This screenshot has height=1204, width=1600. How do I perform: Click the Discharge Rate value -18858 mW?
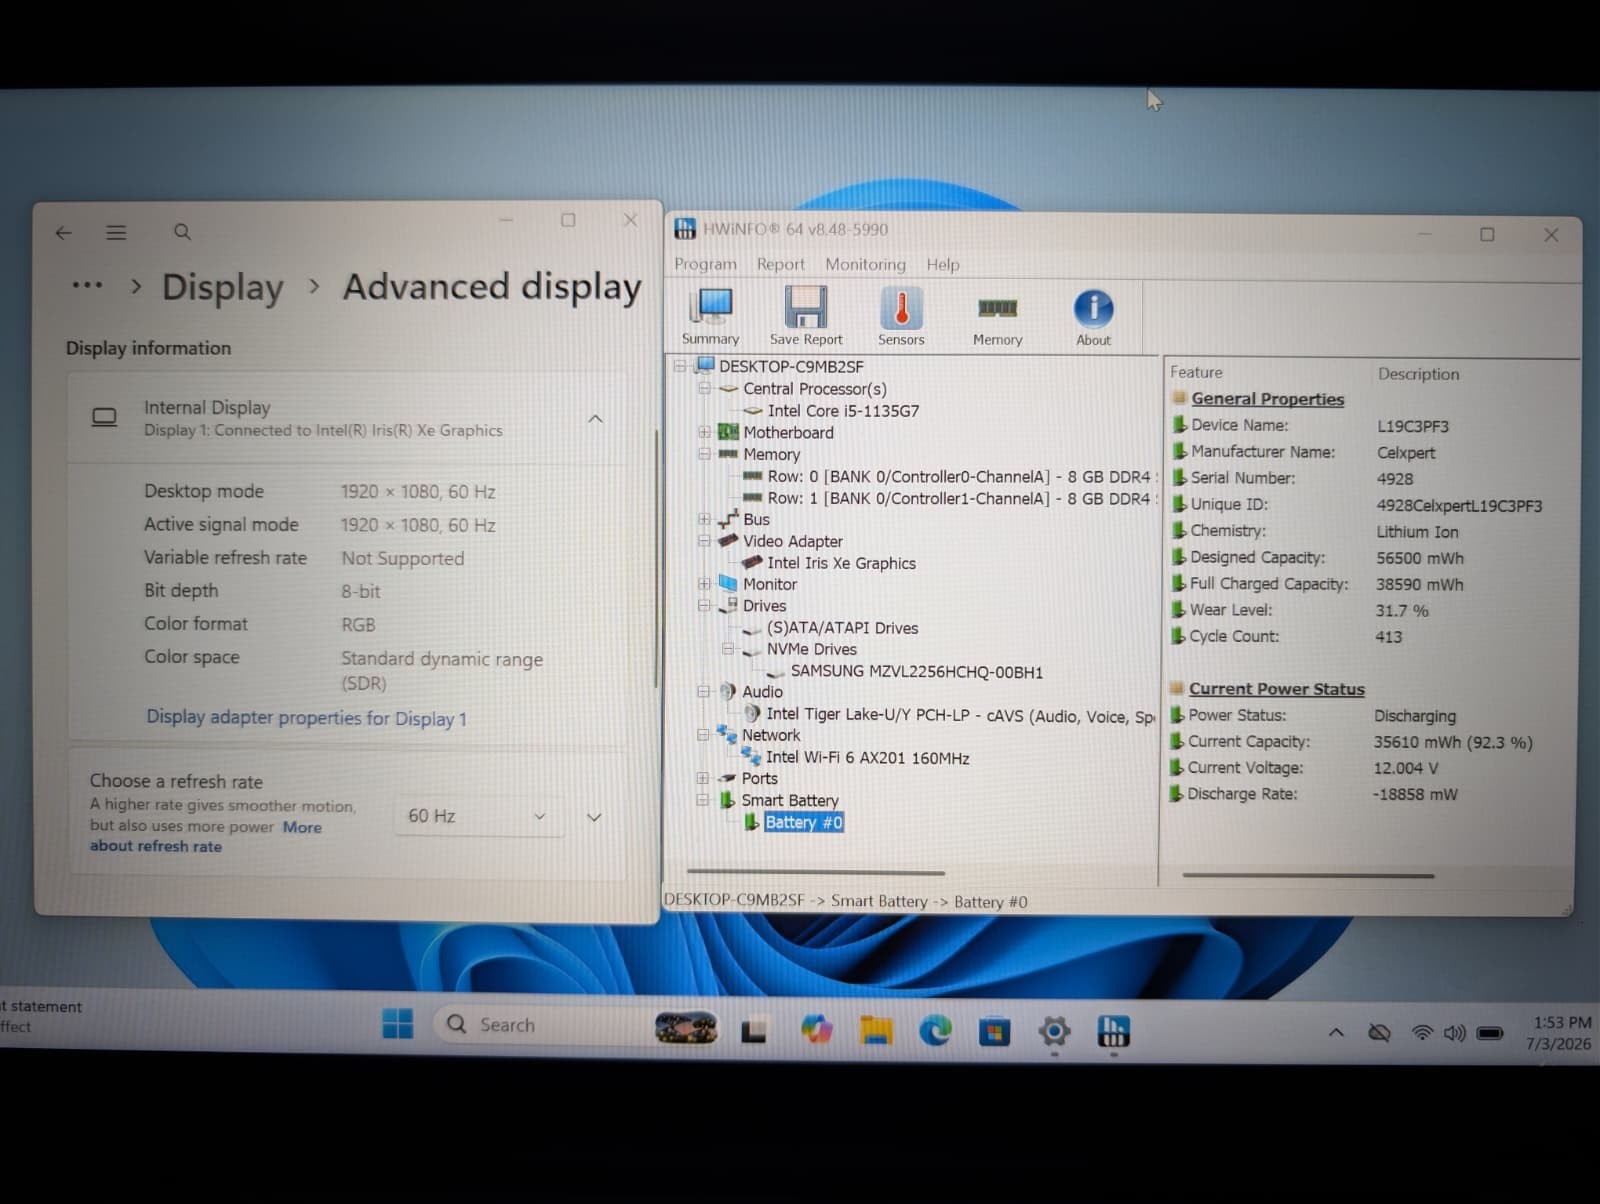1415,794
